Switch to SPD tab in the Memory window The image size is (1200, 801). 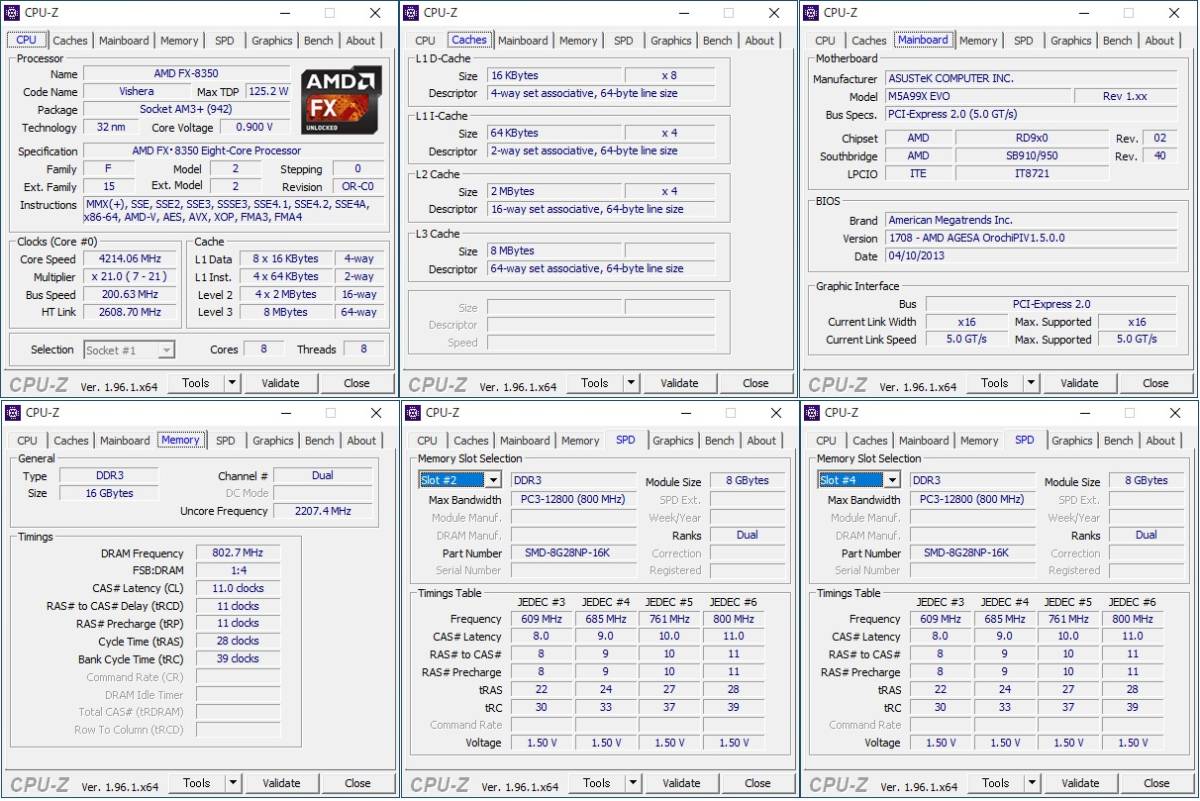(226, 441)
